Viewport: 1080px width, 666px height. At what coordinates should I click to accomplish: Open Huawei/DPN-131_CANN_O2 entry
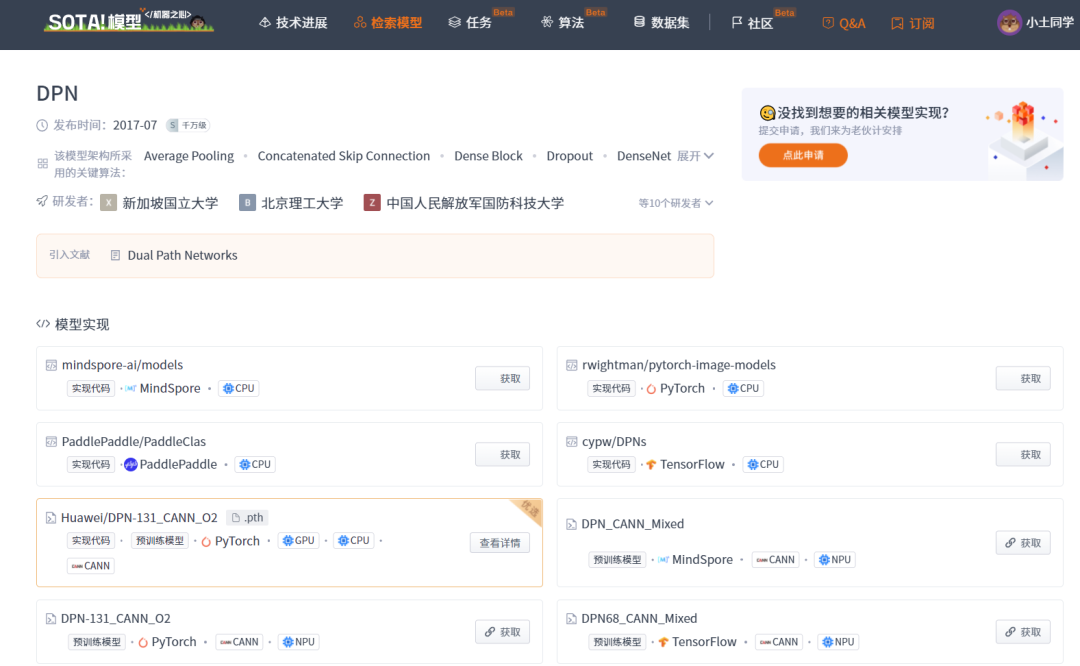click(x=139, y=517)
